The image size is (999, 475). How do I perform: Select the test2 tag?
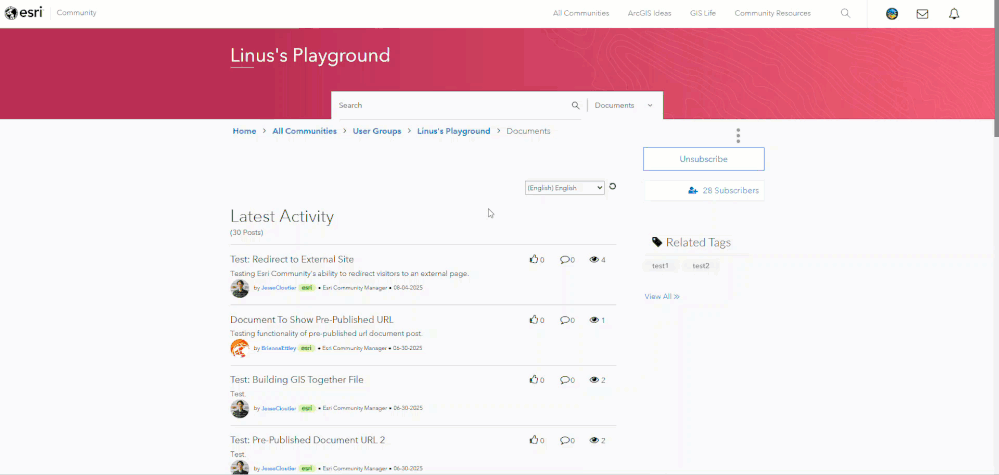click(x=701, y=266)
